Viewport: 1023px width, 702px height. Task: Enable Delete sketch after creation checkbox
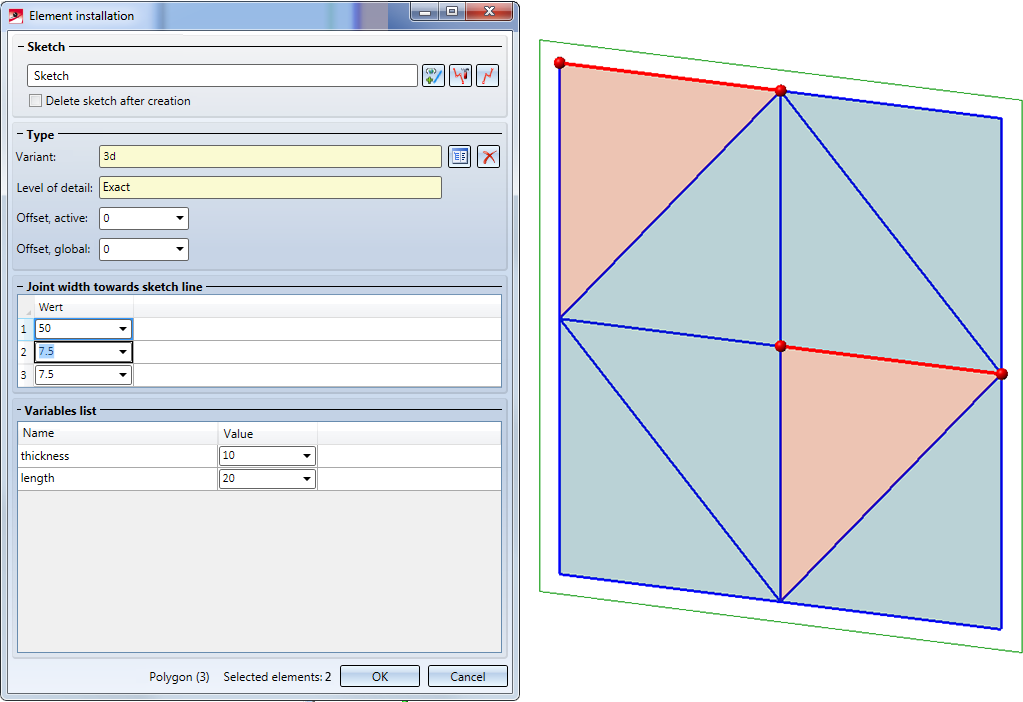point(36,101)
